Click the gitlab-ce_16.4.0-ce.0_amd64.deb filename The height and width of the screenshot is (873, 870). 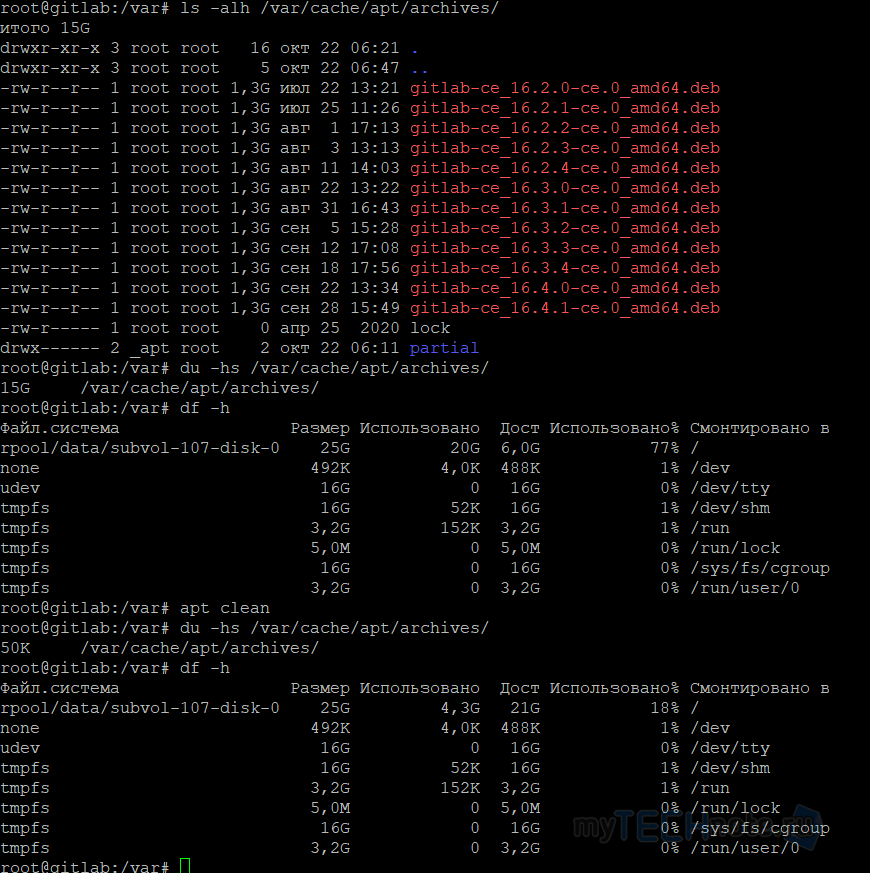point(565,288)
